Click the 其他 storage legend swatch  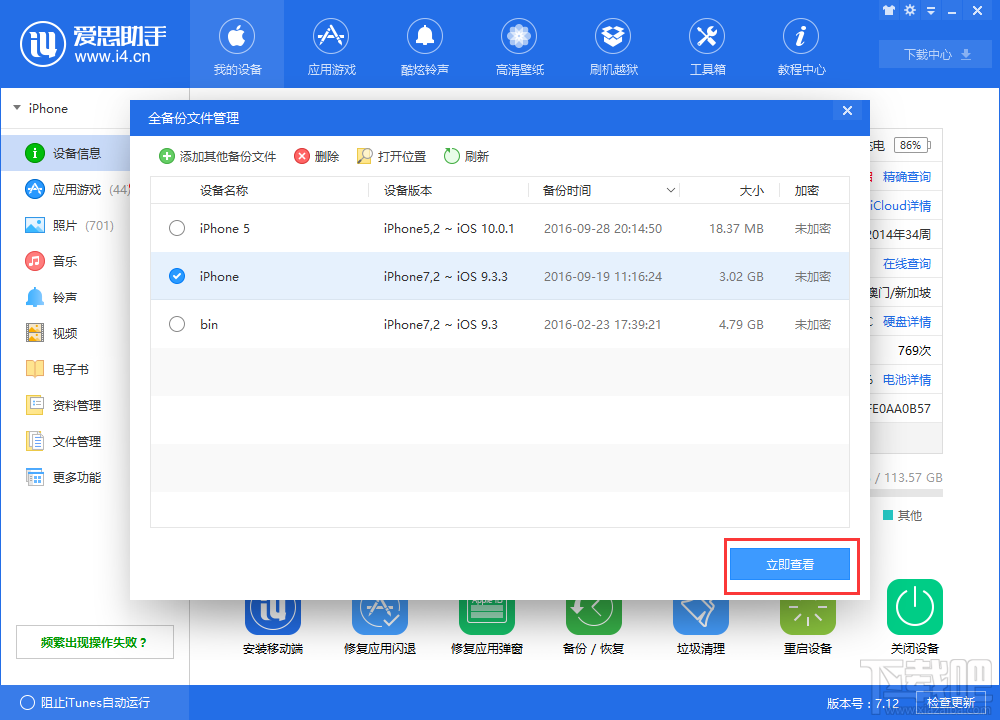click(x=888, y=515)
